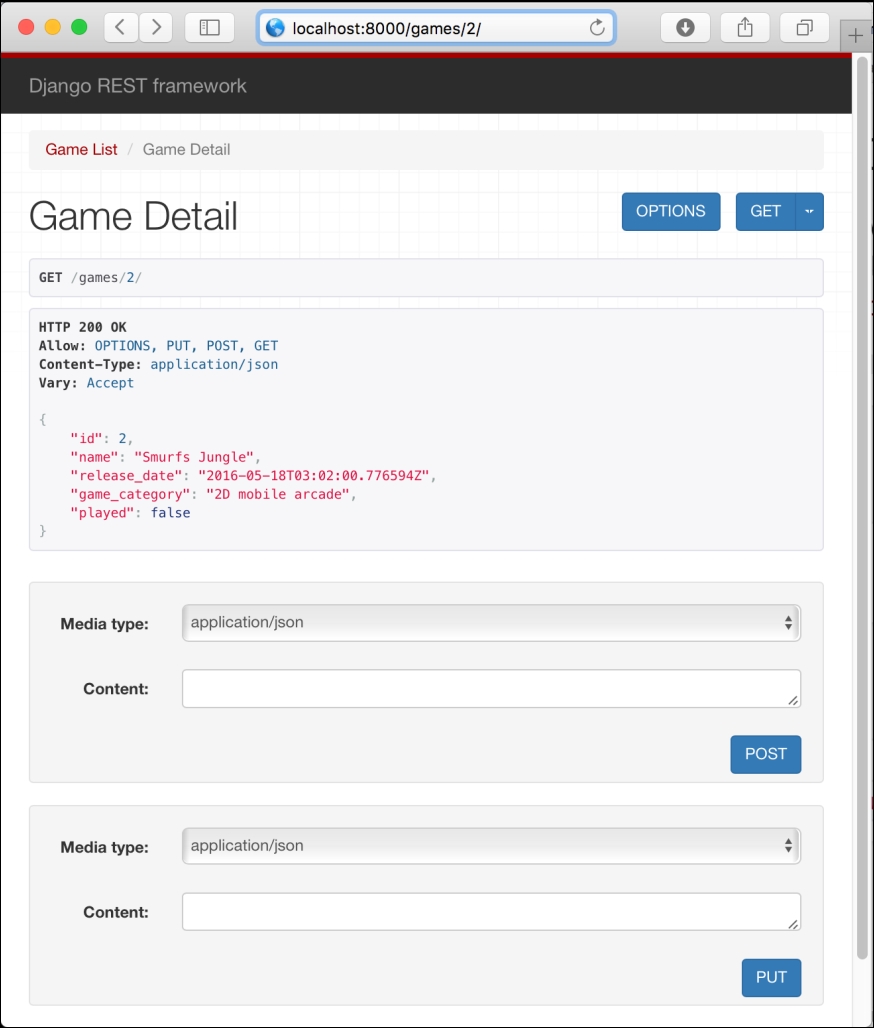Click the Django REST framework header link
Viewport: 874px width, 1028px height.
click(138, 86)
